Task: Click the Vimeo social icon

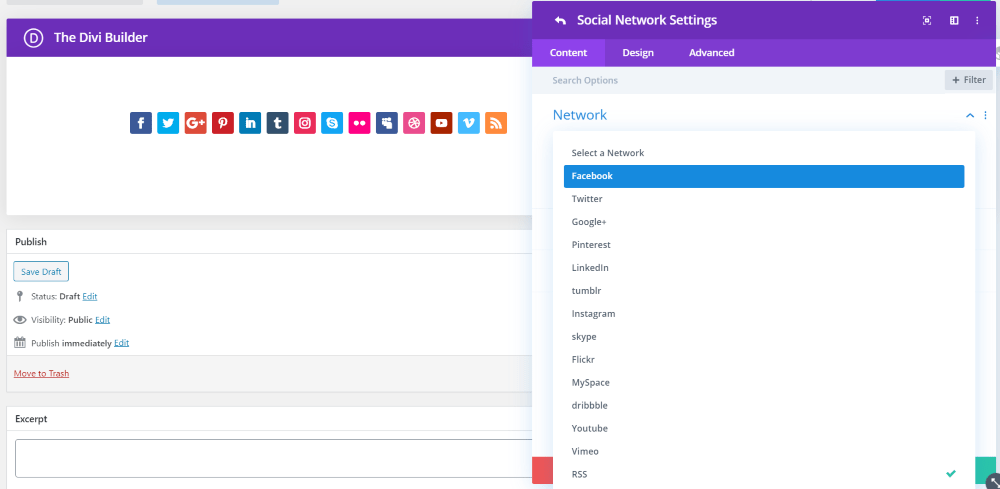Action: (x=469, y=123)
